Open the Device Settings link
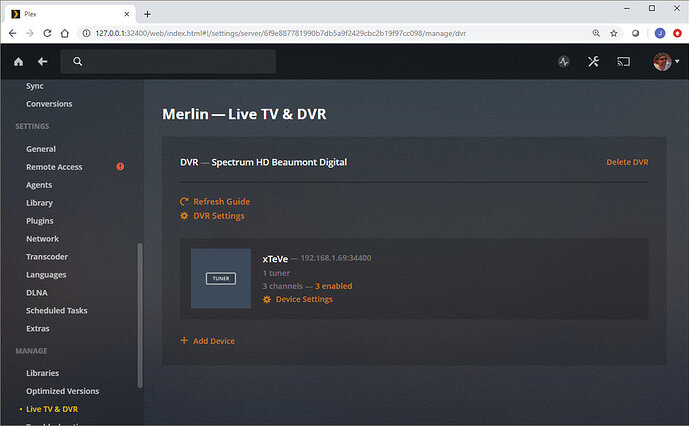 [304, 299]
